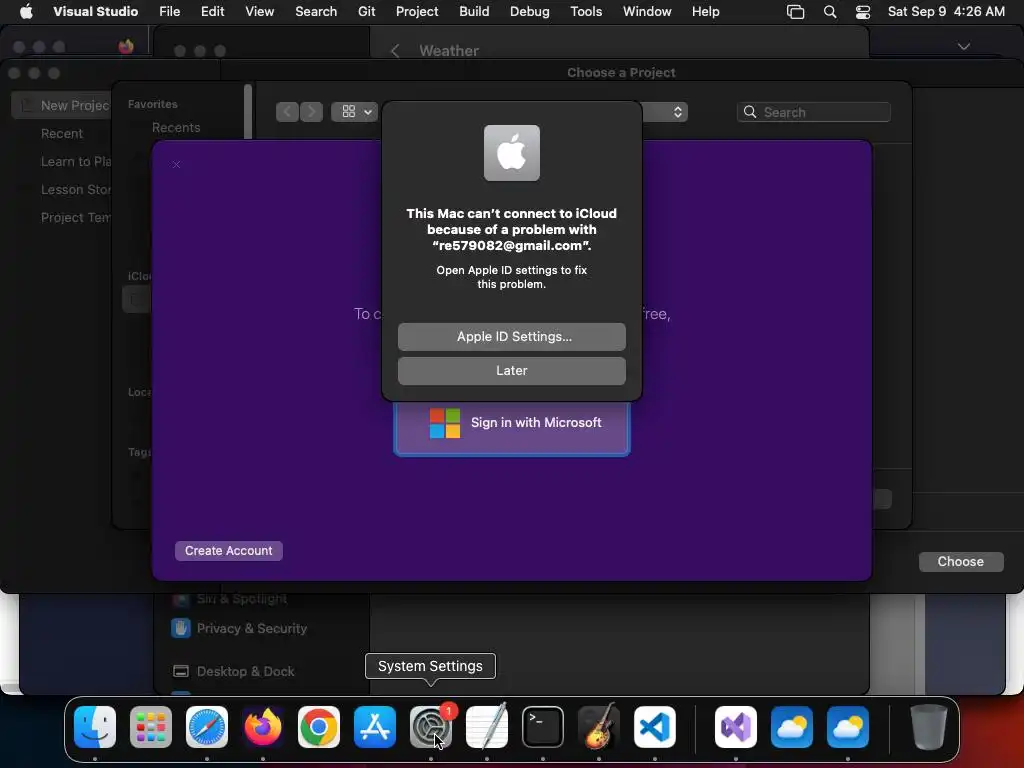Click the Microsoft logo on the sign-in button

[x=445, y=423]
